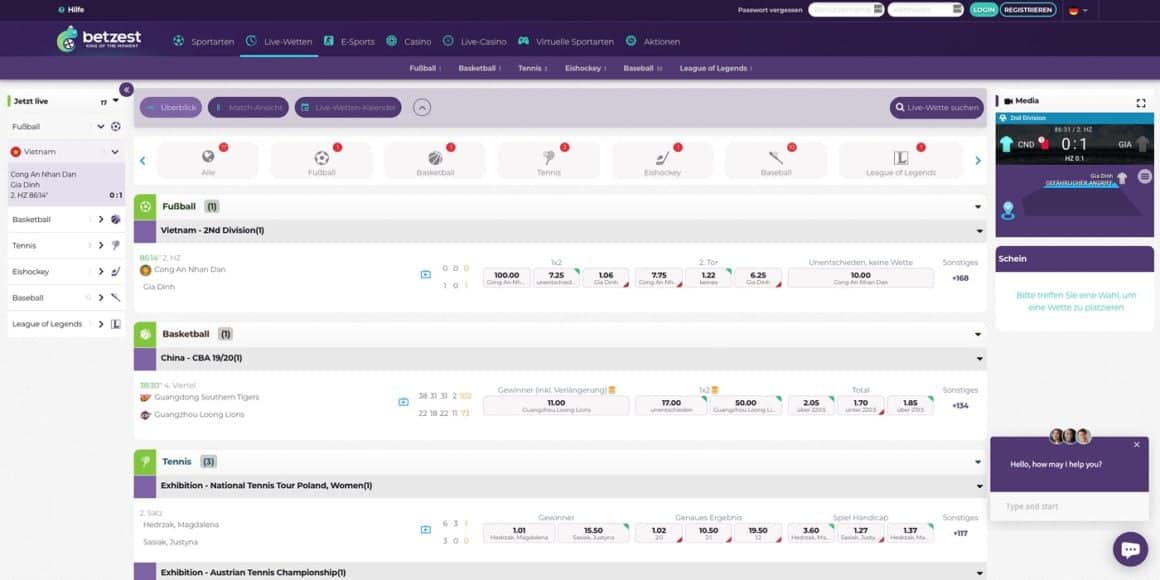Expand Eishockey in the sidebar

coord(101,272)
